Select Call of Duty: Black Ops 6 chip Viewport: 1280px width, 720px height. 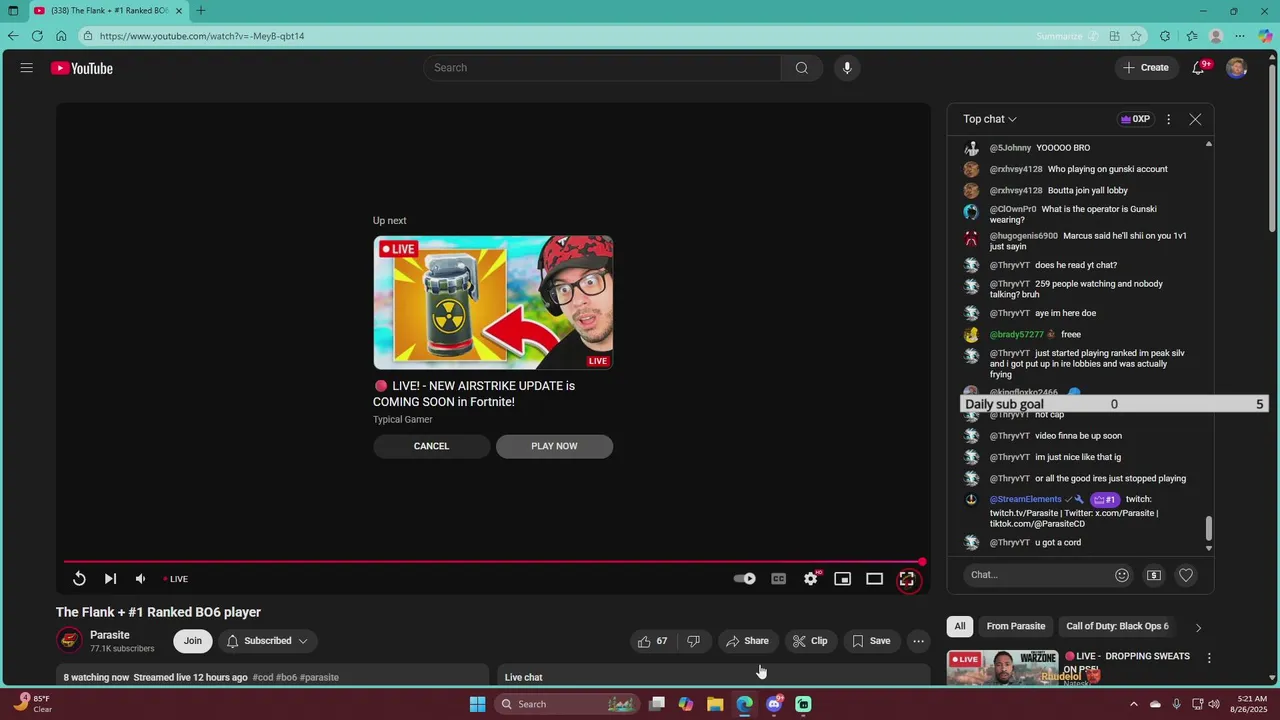[x=1117, y=626]
